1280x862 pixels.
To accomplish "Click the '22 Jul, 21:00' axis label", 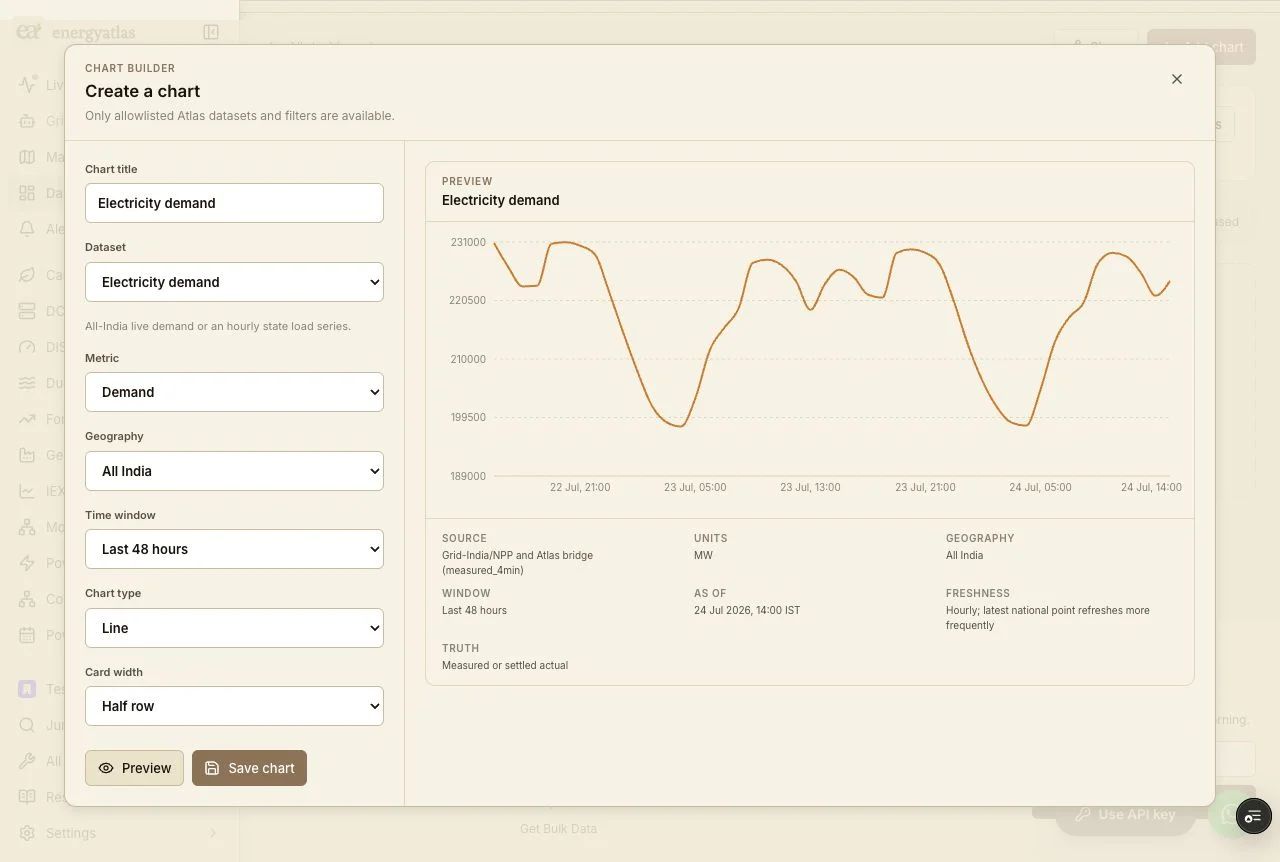I will point(580,487).
